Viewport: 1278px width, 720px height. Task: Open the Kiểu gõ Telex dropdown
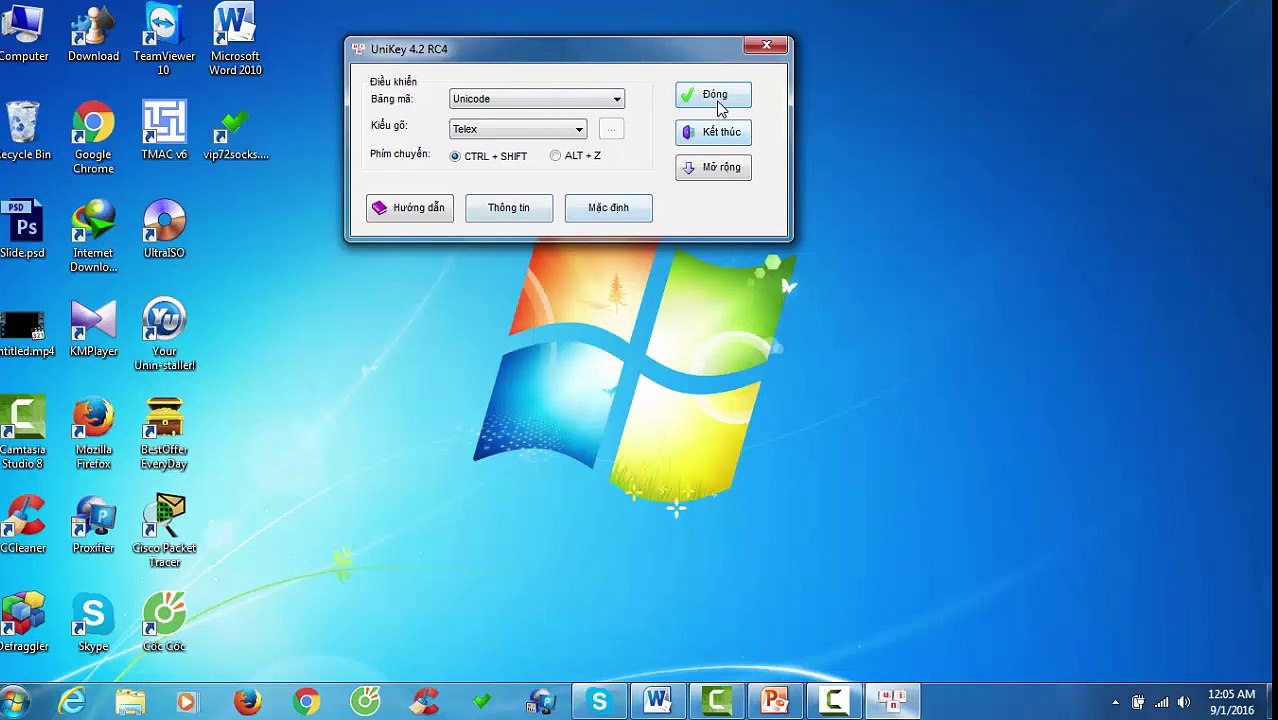click(518, 129)
